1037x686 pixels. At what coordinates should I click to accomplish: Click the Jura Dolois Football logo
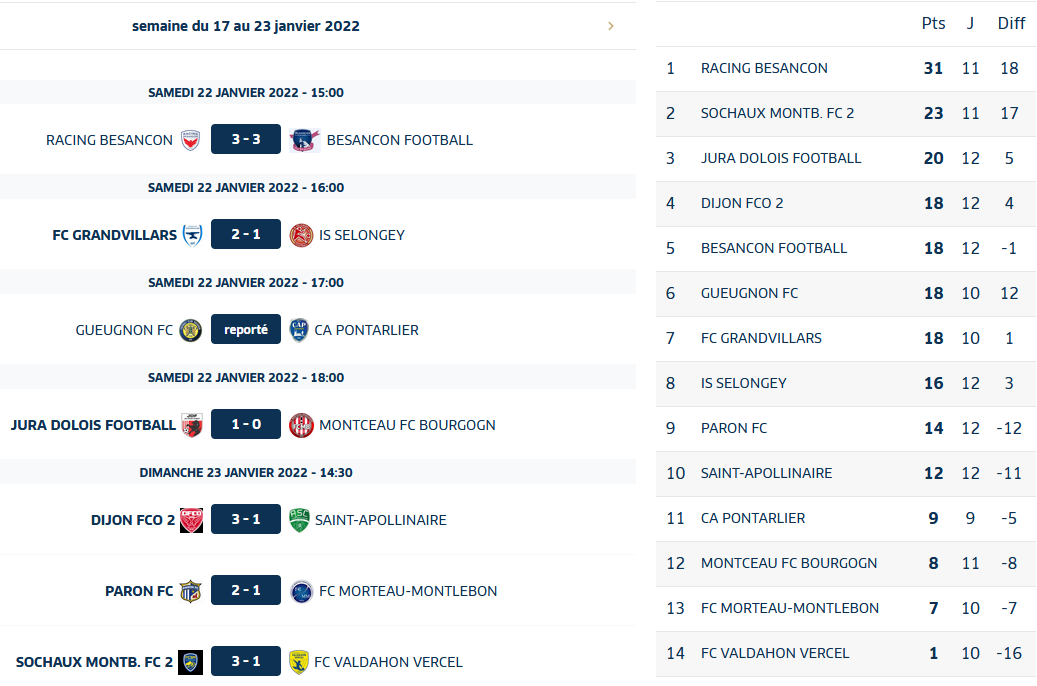(x=192, y=425)
